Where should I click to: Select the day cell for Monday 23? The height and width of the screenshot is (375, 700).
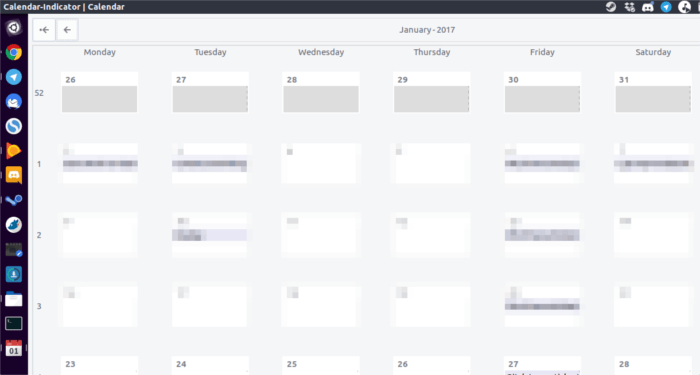(x=100, y=366)
